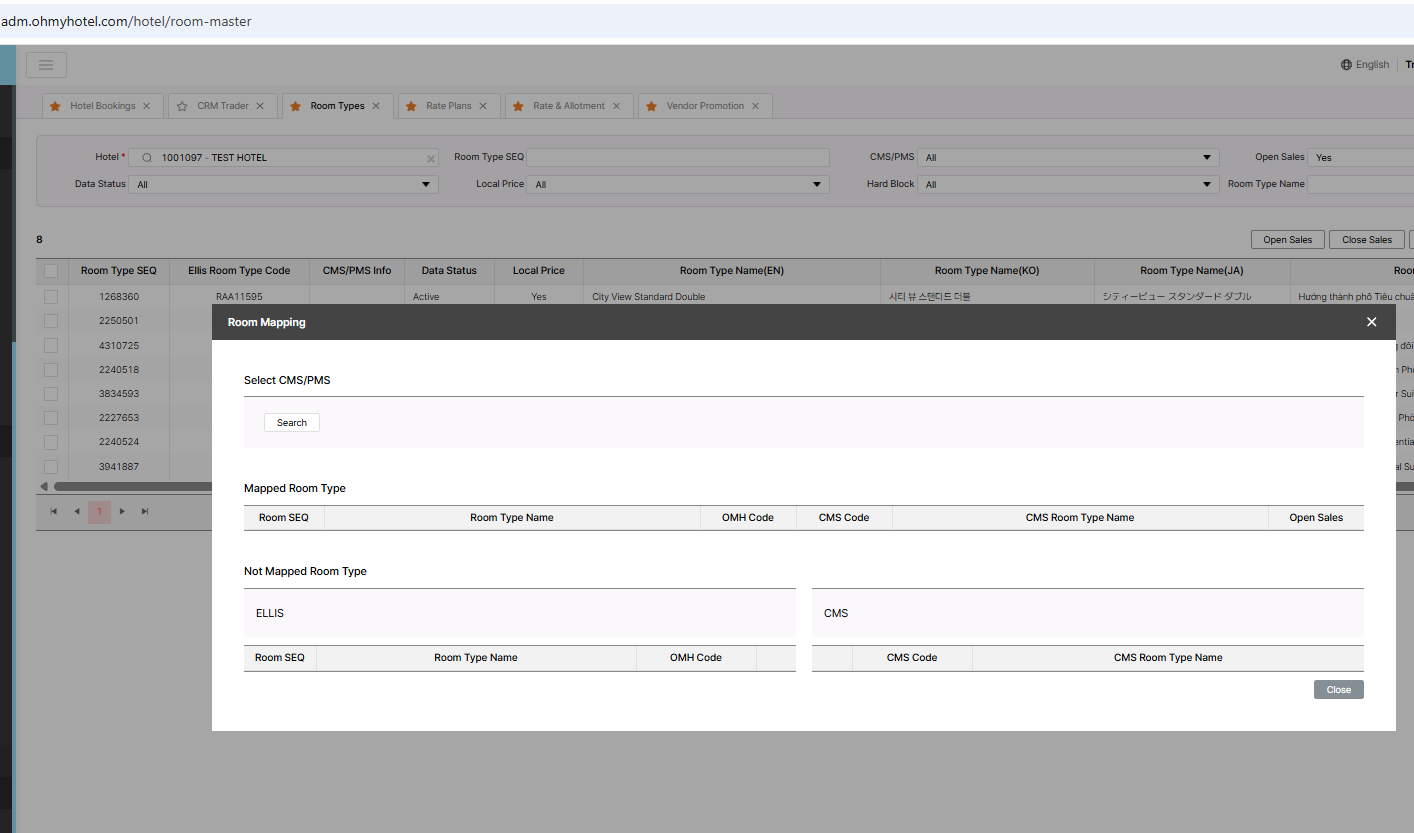Screen dimensions: 1414x833
Task: Check the row for room 1268360
Action: (x=51, y=297)
